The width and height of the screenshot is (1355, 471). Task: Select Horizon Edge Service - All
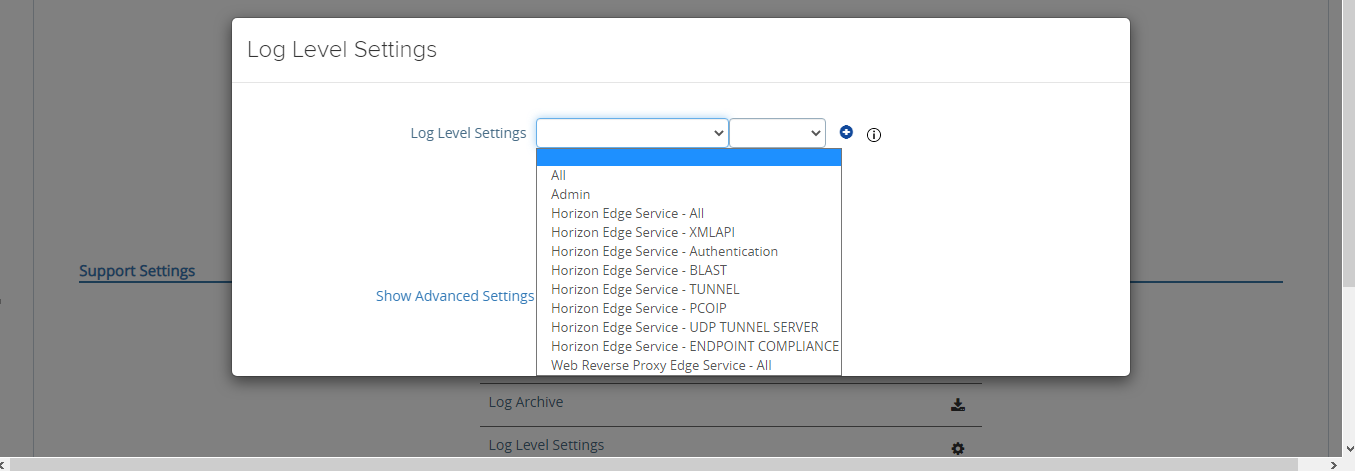coord(689,213)
